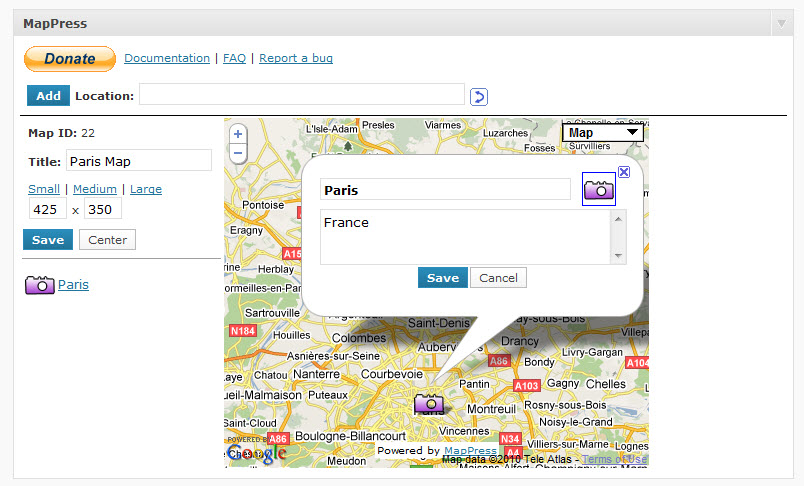This screenshot has width=804, height=486.
Task: Click the camera icon beside the Paris link
Action: (x=39, y=285)
